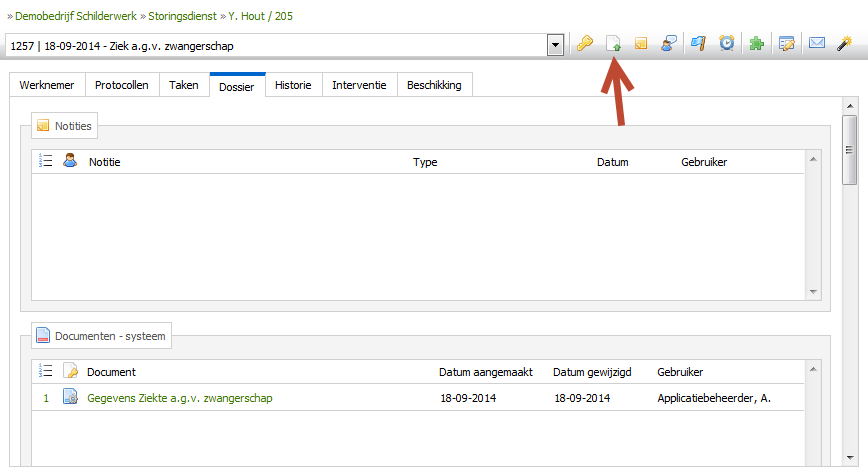Click the yellow sticky note toolbar icon

[642, 44]
